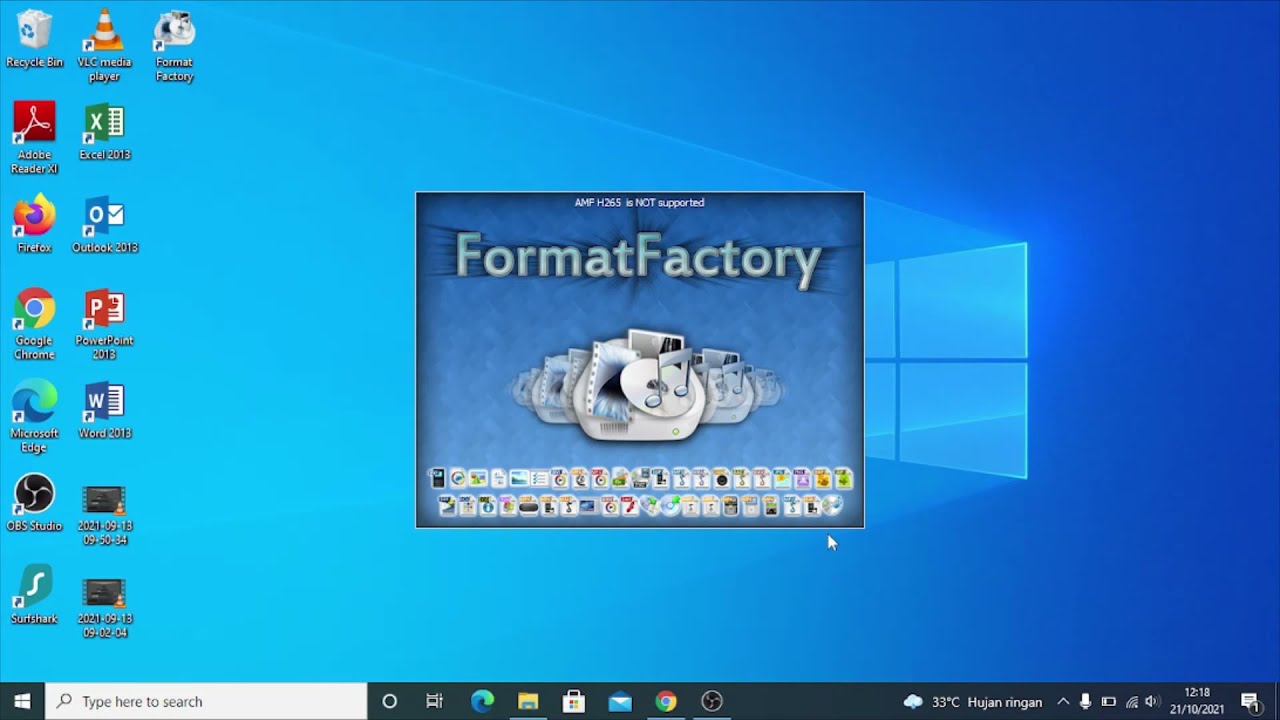Launch VLC media player shortcut
1280x720 pixels.
pyautogui.click(x=104, y=46)
